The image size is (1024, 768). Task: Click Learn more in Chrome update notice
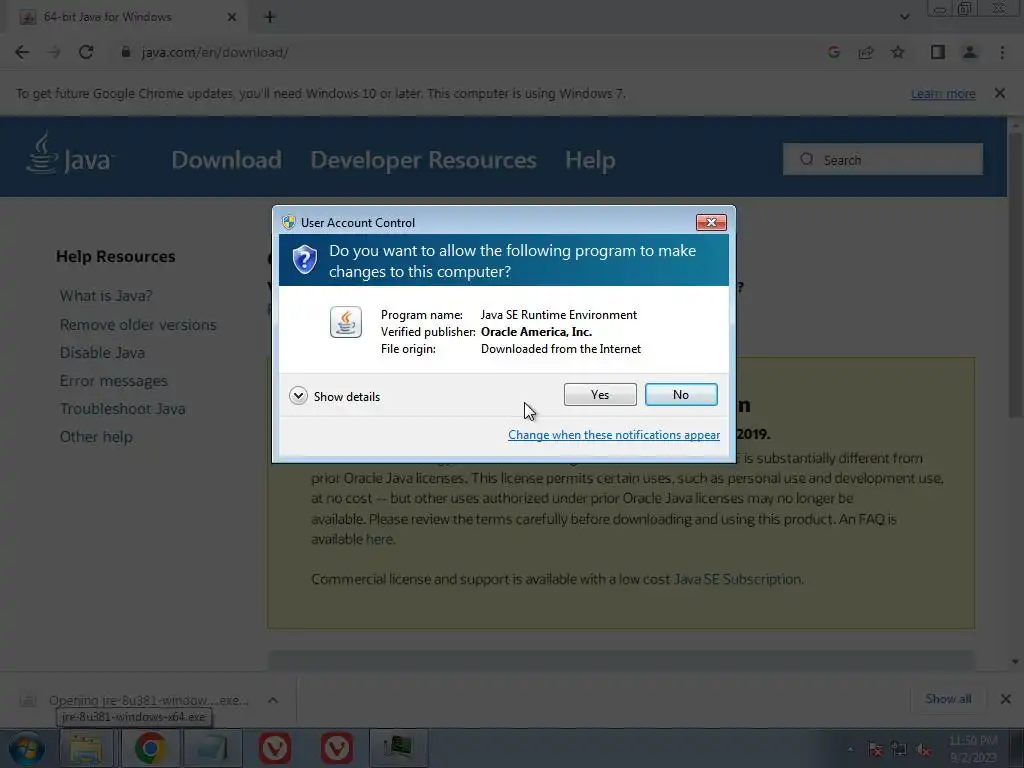pos(943,93)
